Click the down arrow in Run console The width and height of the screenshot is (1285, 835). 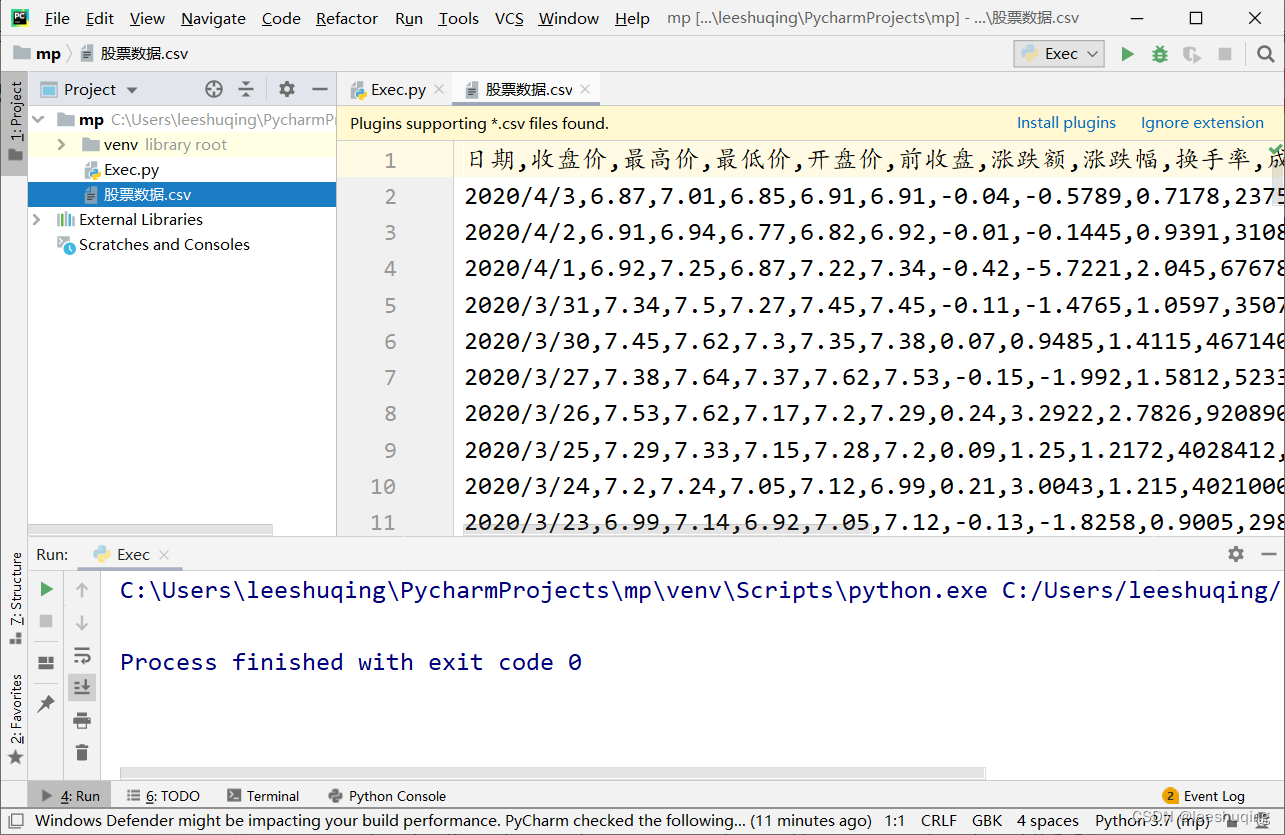tap(82, 622)
